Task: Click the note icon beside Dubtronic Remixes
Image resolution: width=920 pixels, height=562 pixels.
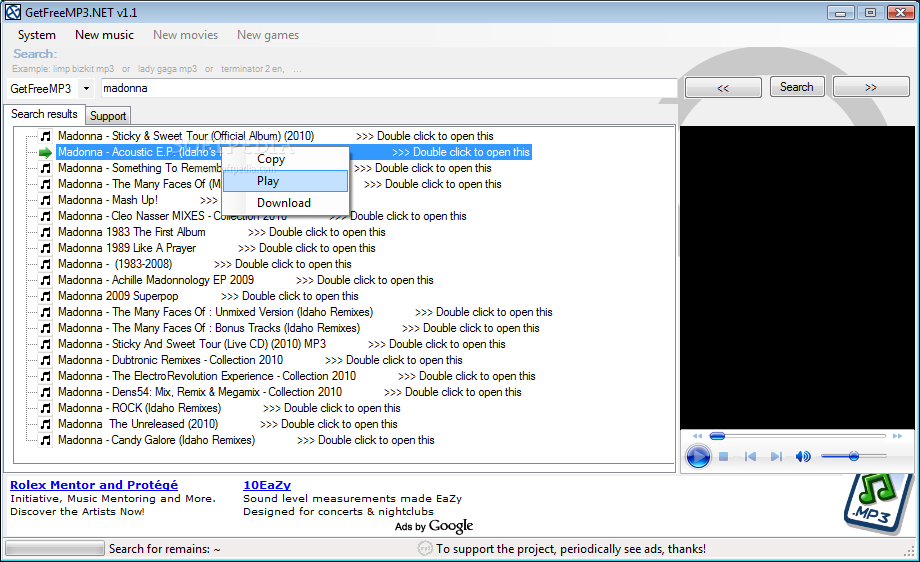Action: pyautogui.click(x=45, y=360)
